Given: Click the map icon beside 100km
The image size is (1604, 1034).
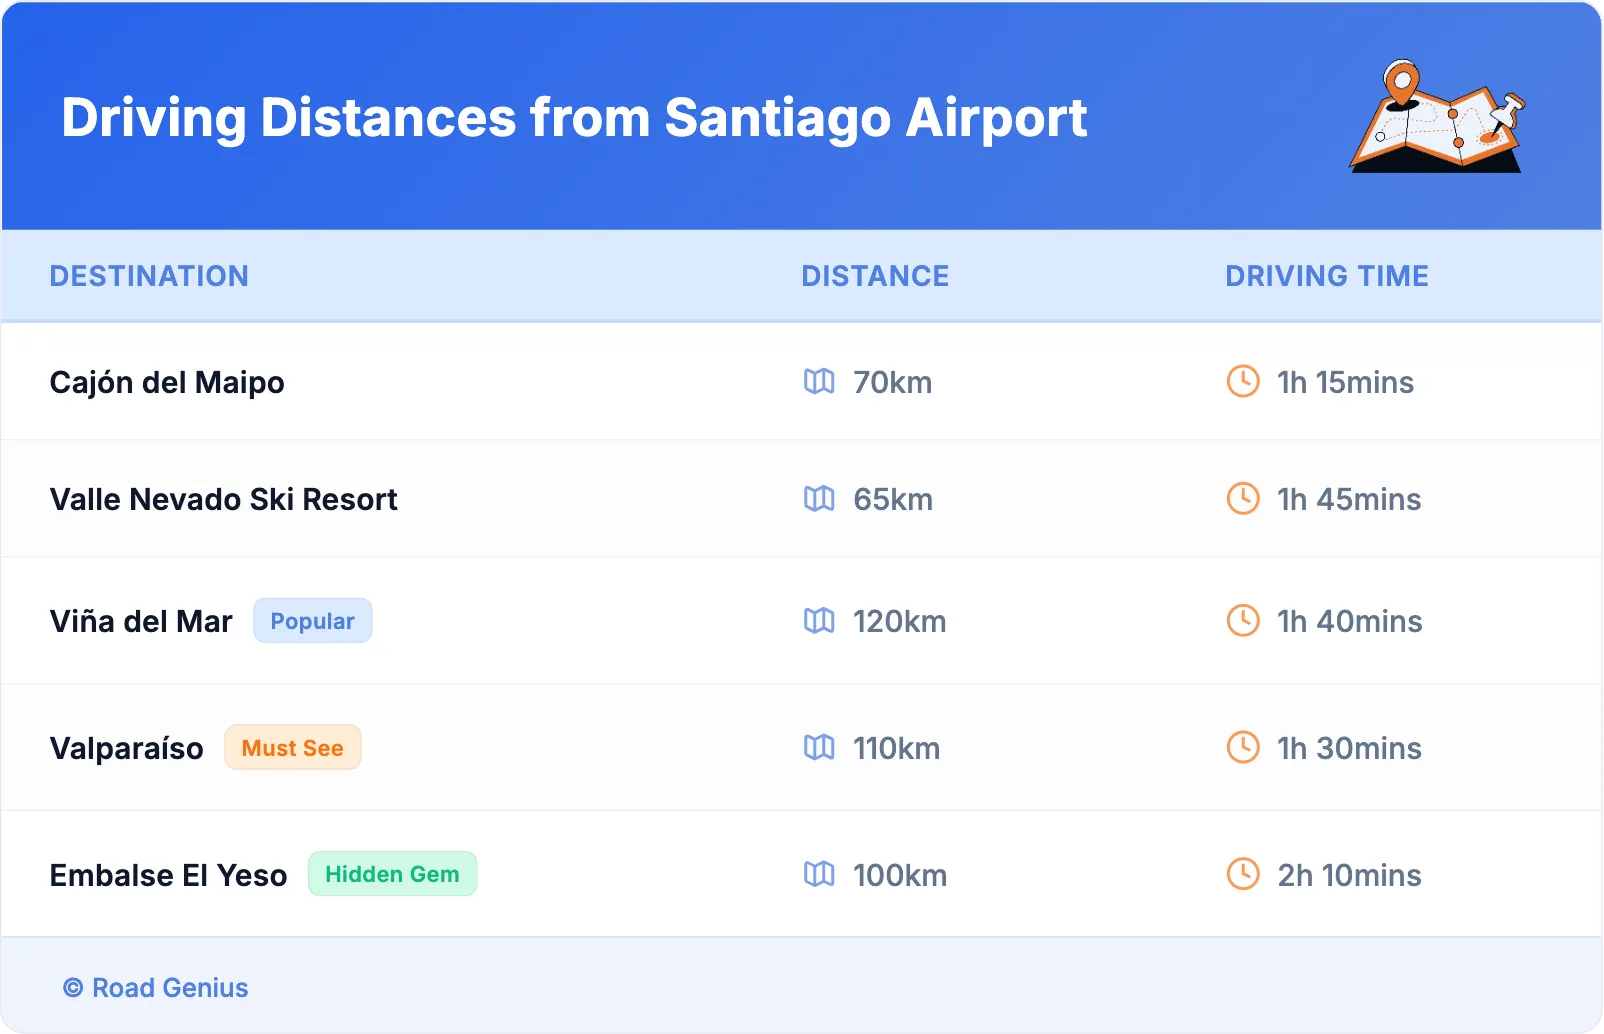Looking at the screenshot, I should pos(819,874).
